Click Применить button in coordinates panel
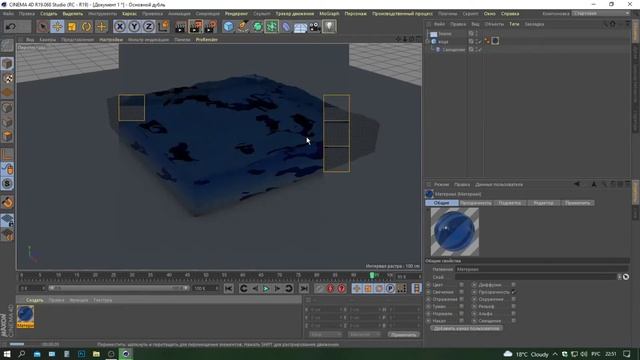Image resolution: width=640 pixels, height=360 pixels. click(403, 335)
